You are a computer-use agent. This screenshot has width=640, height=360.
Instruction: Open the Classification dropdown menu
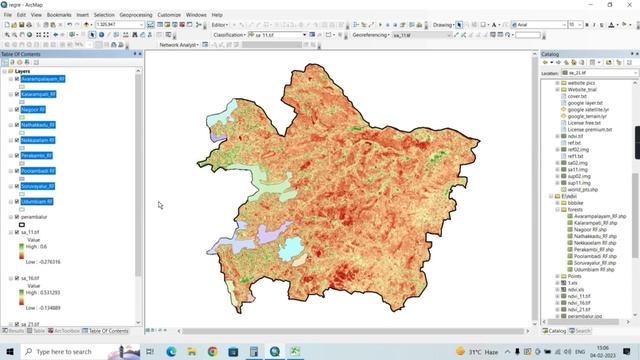tap(229, 35)
